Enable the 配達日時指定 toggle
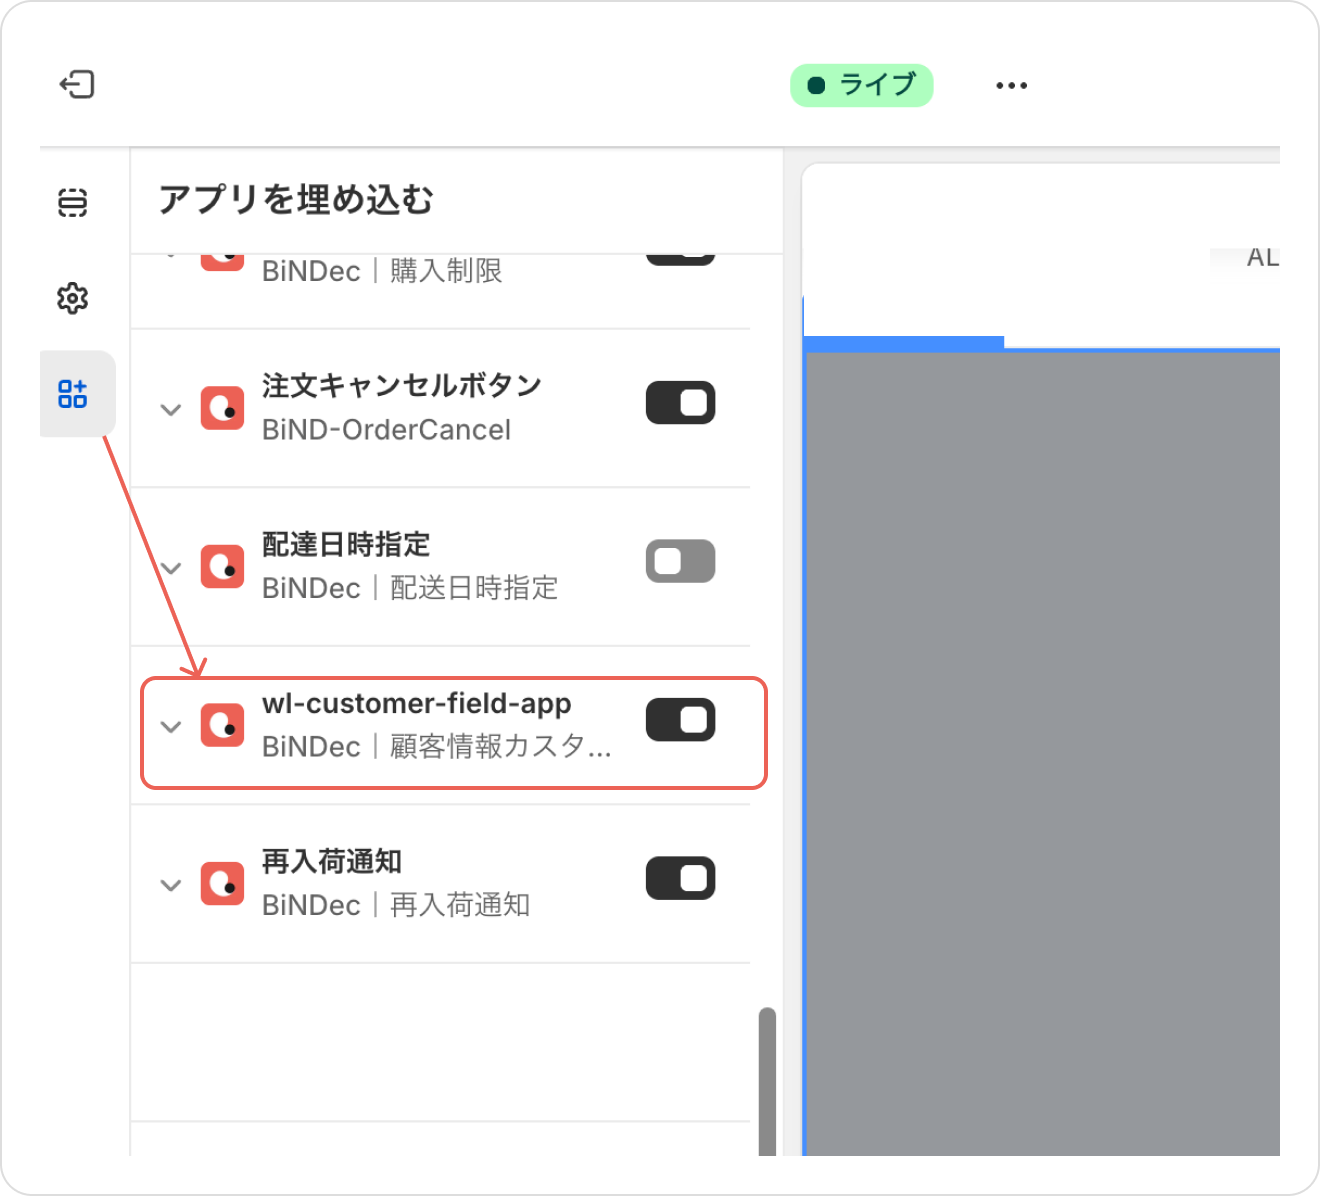This screenshot has width=1320, height=1196. [680, 561]
